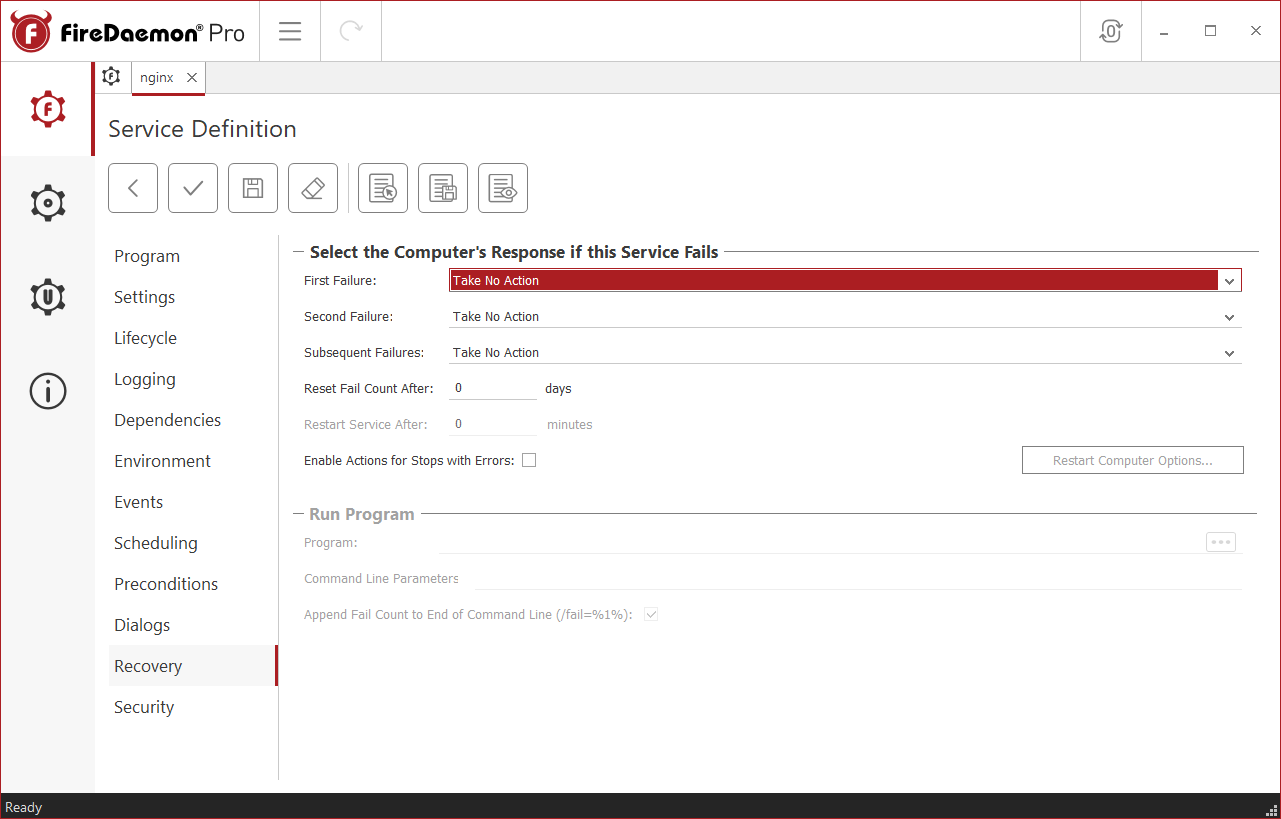
Task: Click the save definition as XML icon
Action: click(x=443, y=188)
